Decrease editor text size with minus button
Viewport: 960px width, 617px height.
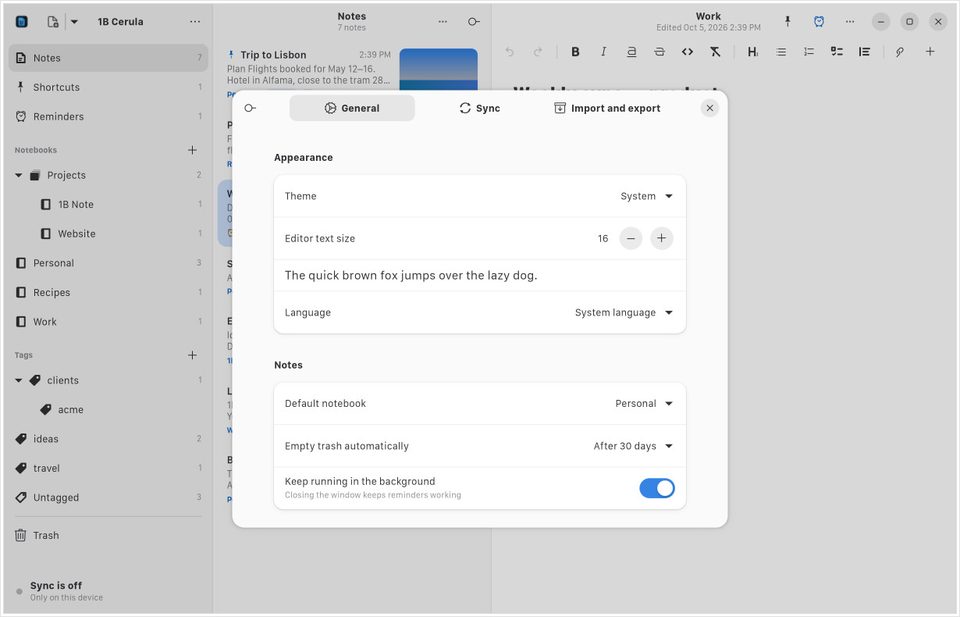pos(631,238)
